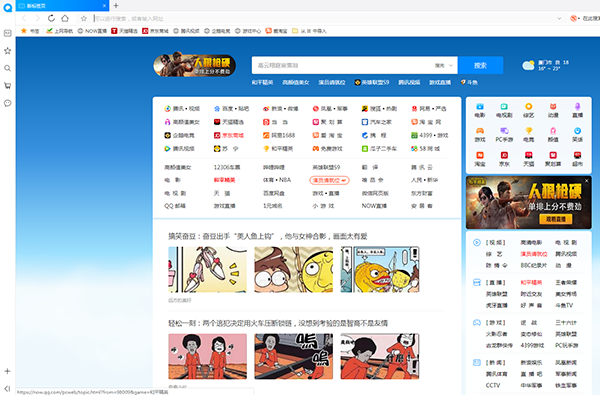The width and height of the screenshot is (600, 395).
Task: Open 直播 microphone icon in right panel
Action: [x=577, y=110]
